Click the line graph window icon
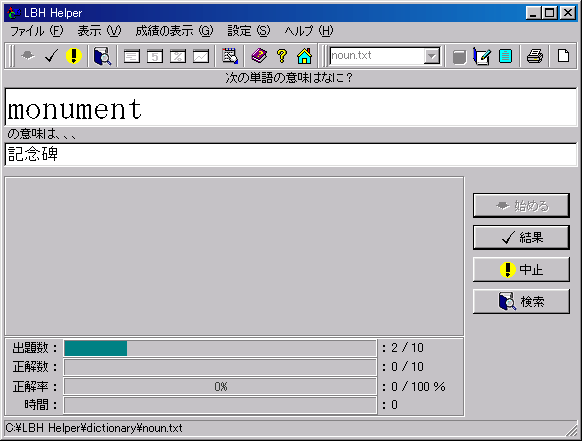Screen dimensions: 582x441 pos(201,56)
